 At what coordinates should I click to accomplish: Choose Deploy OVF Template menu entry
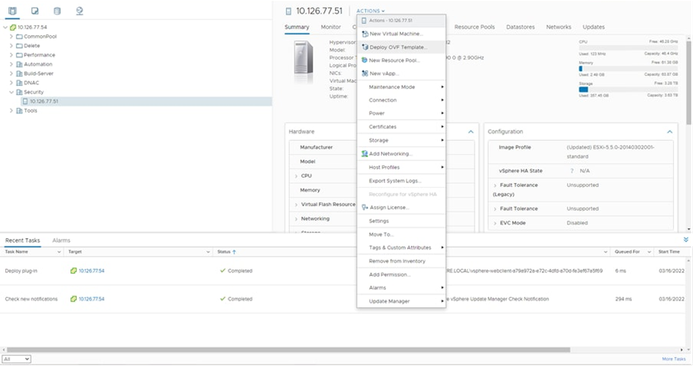401,47
